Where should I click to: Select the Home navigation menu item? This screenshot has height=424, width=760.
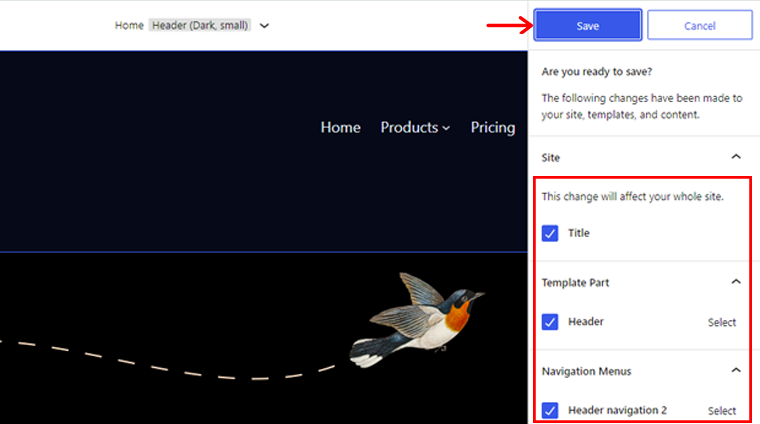340,127
